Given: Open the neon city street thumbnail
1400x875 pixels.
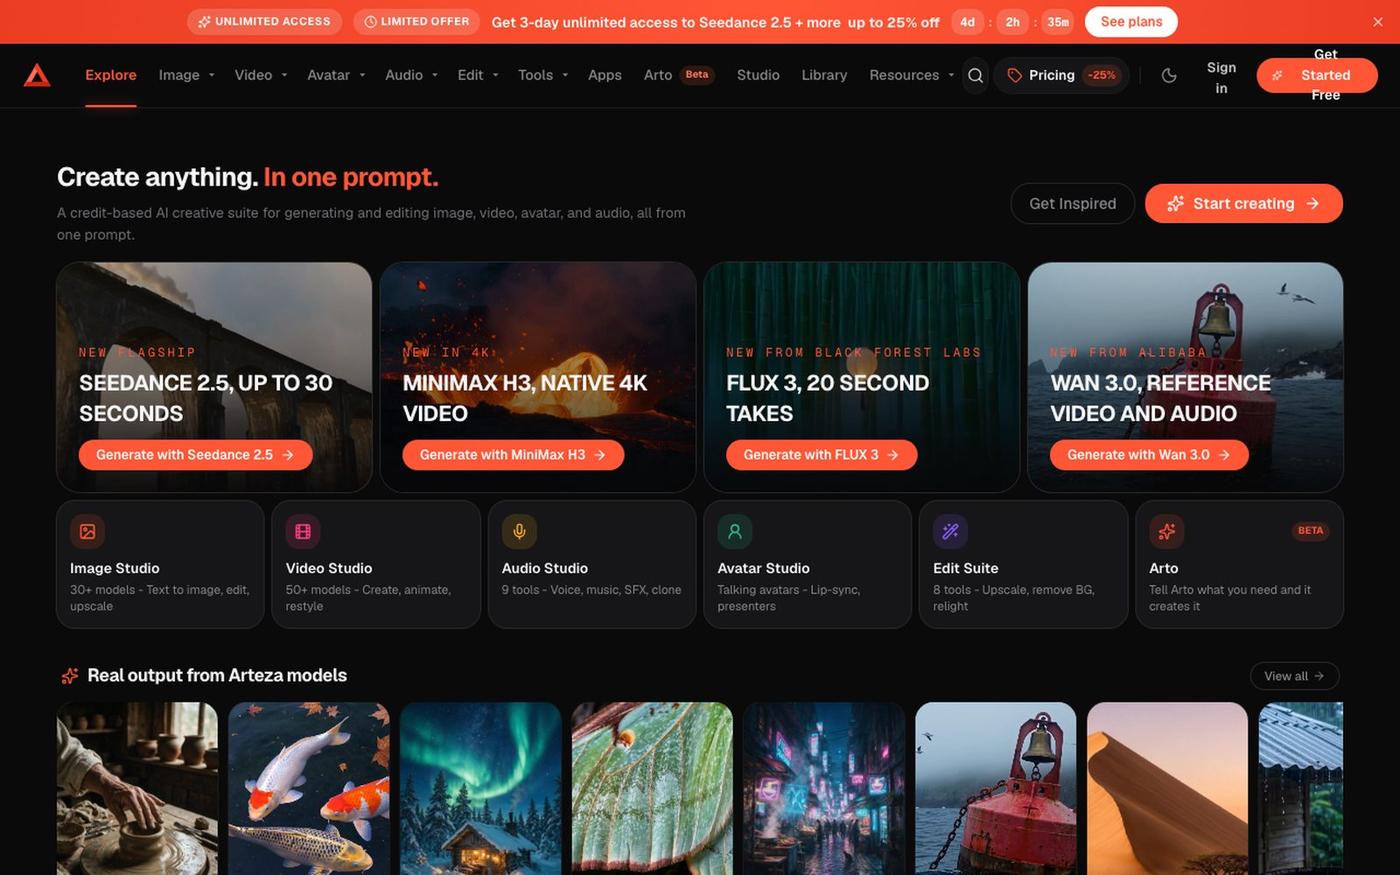Looking at the screenshot, I should [x=824, y=788].
